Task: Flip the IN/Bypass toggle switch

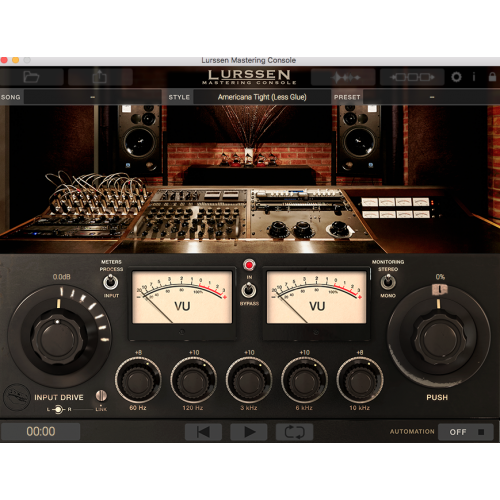Action: click(249, 290)
